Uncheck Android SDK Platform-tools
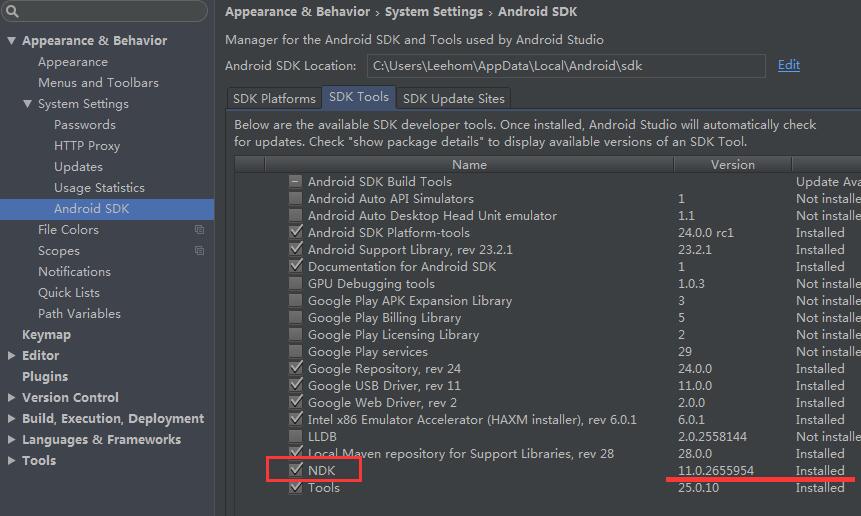861x516 pixels. 295,232
